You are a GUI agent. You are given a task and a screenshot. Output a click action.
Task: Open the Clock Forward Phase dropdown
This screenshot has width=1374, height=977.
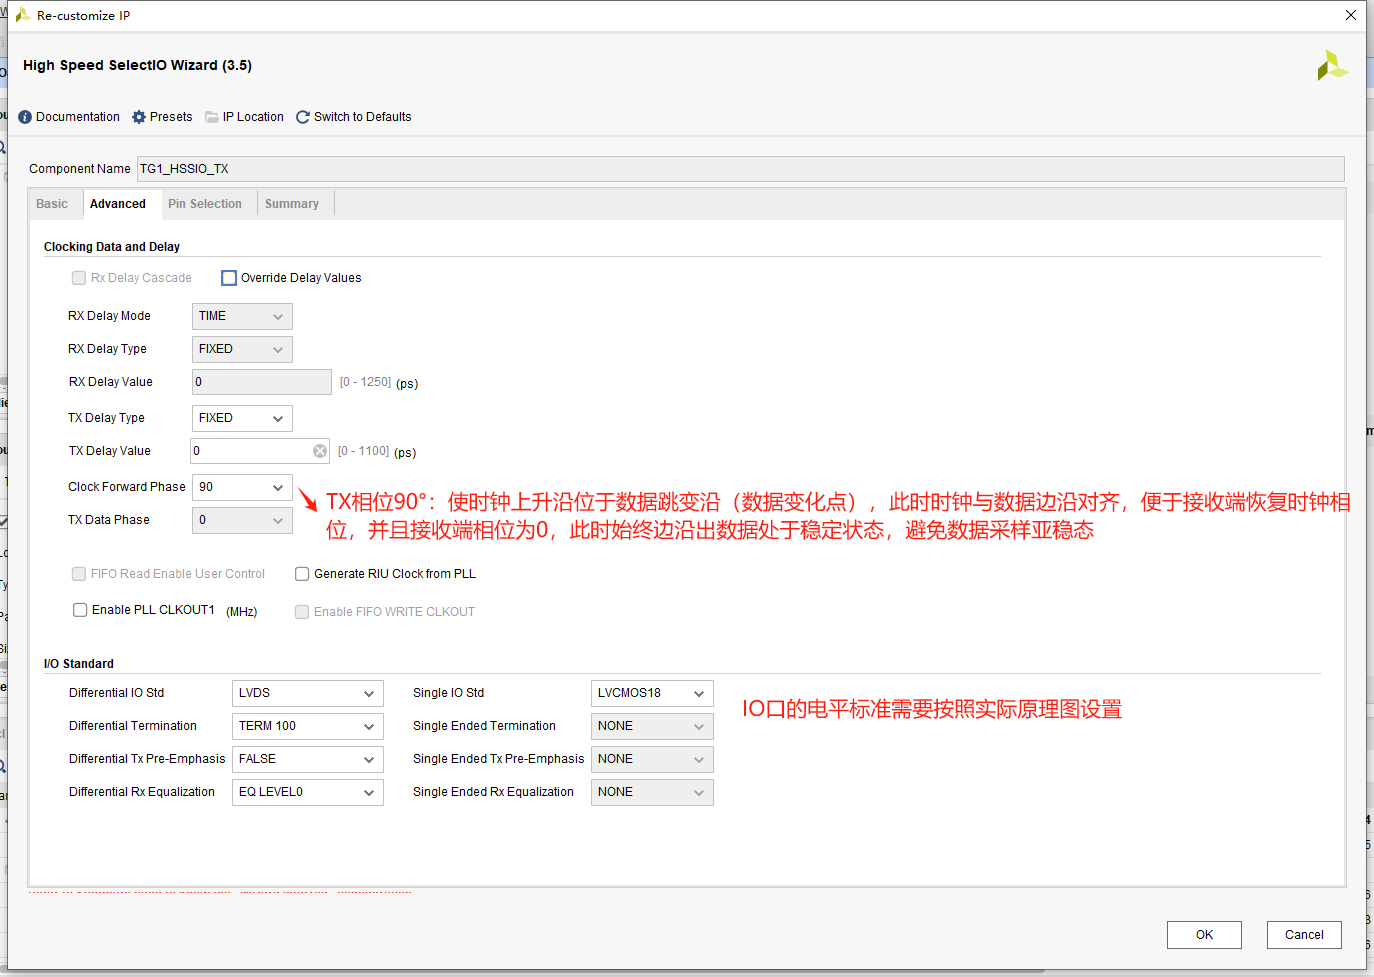tap(242, 487)
